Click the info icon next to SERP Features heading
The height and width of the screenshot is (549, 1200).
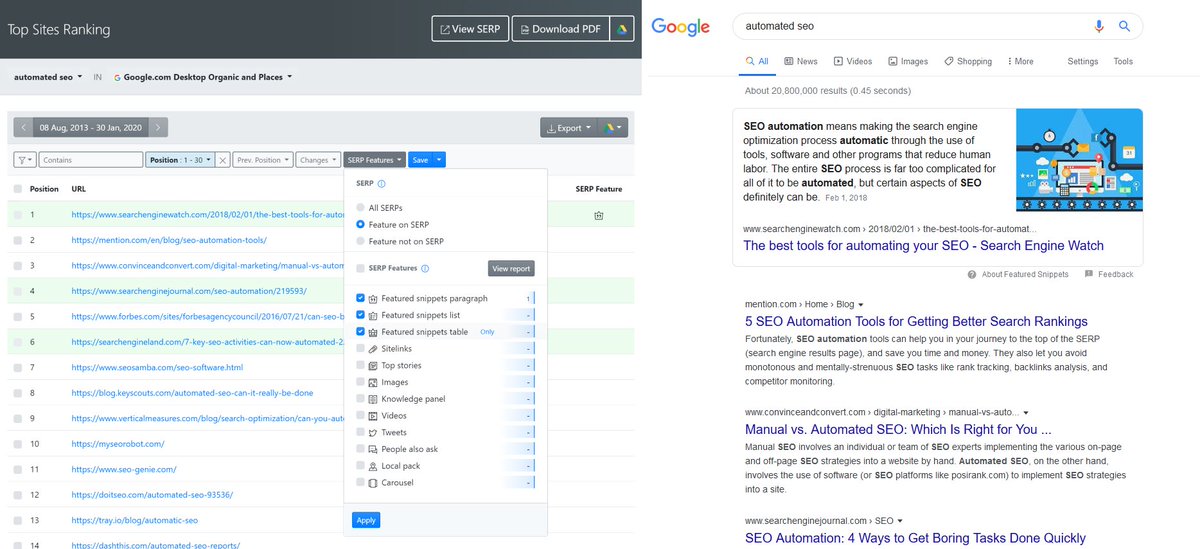(426, 268)
